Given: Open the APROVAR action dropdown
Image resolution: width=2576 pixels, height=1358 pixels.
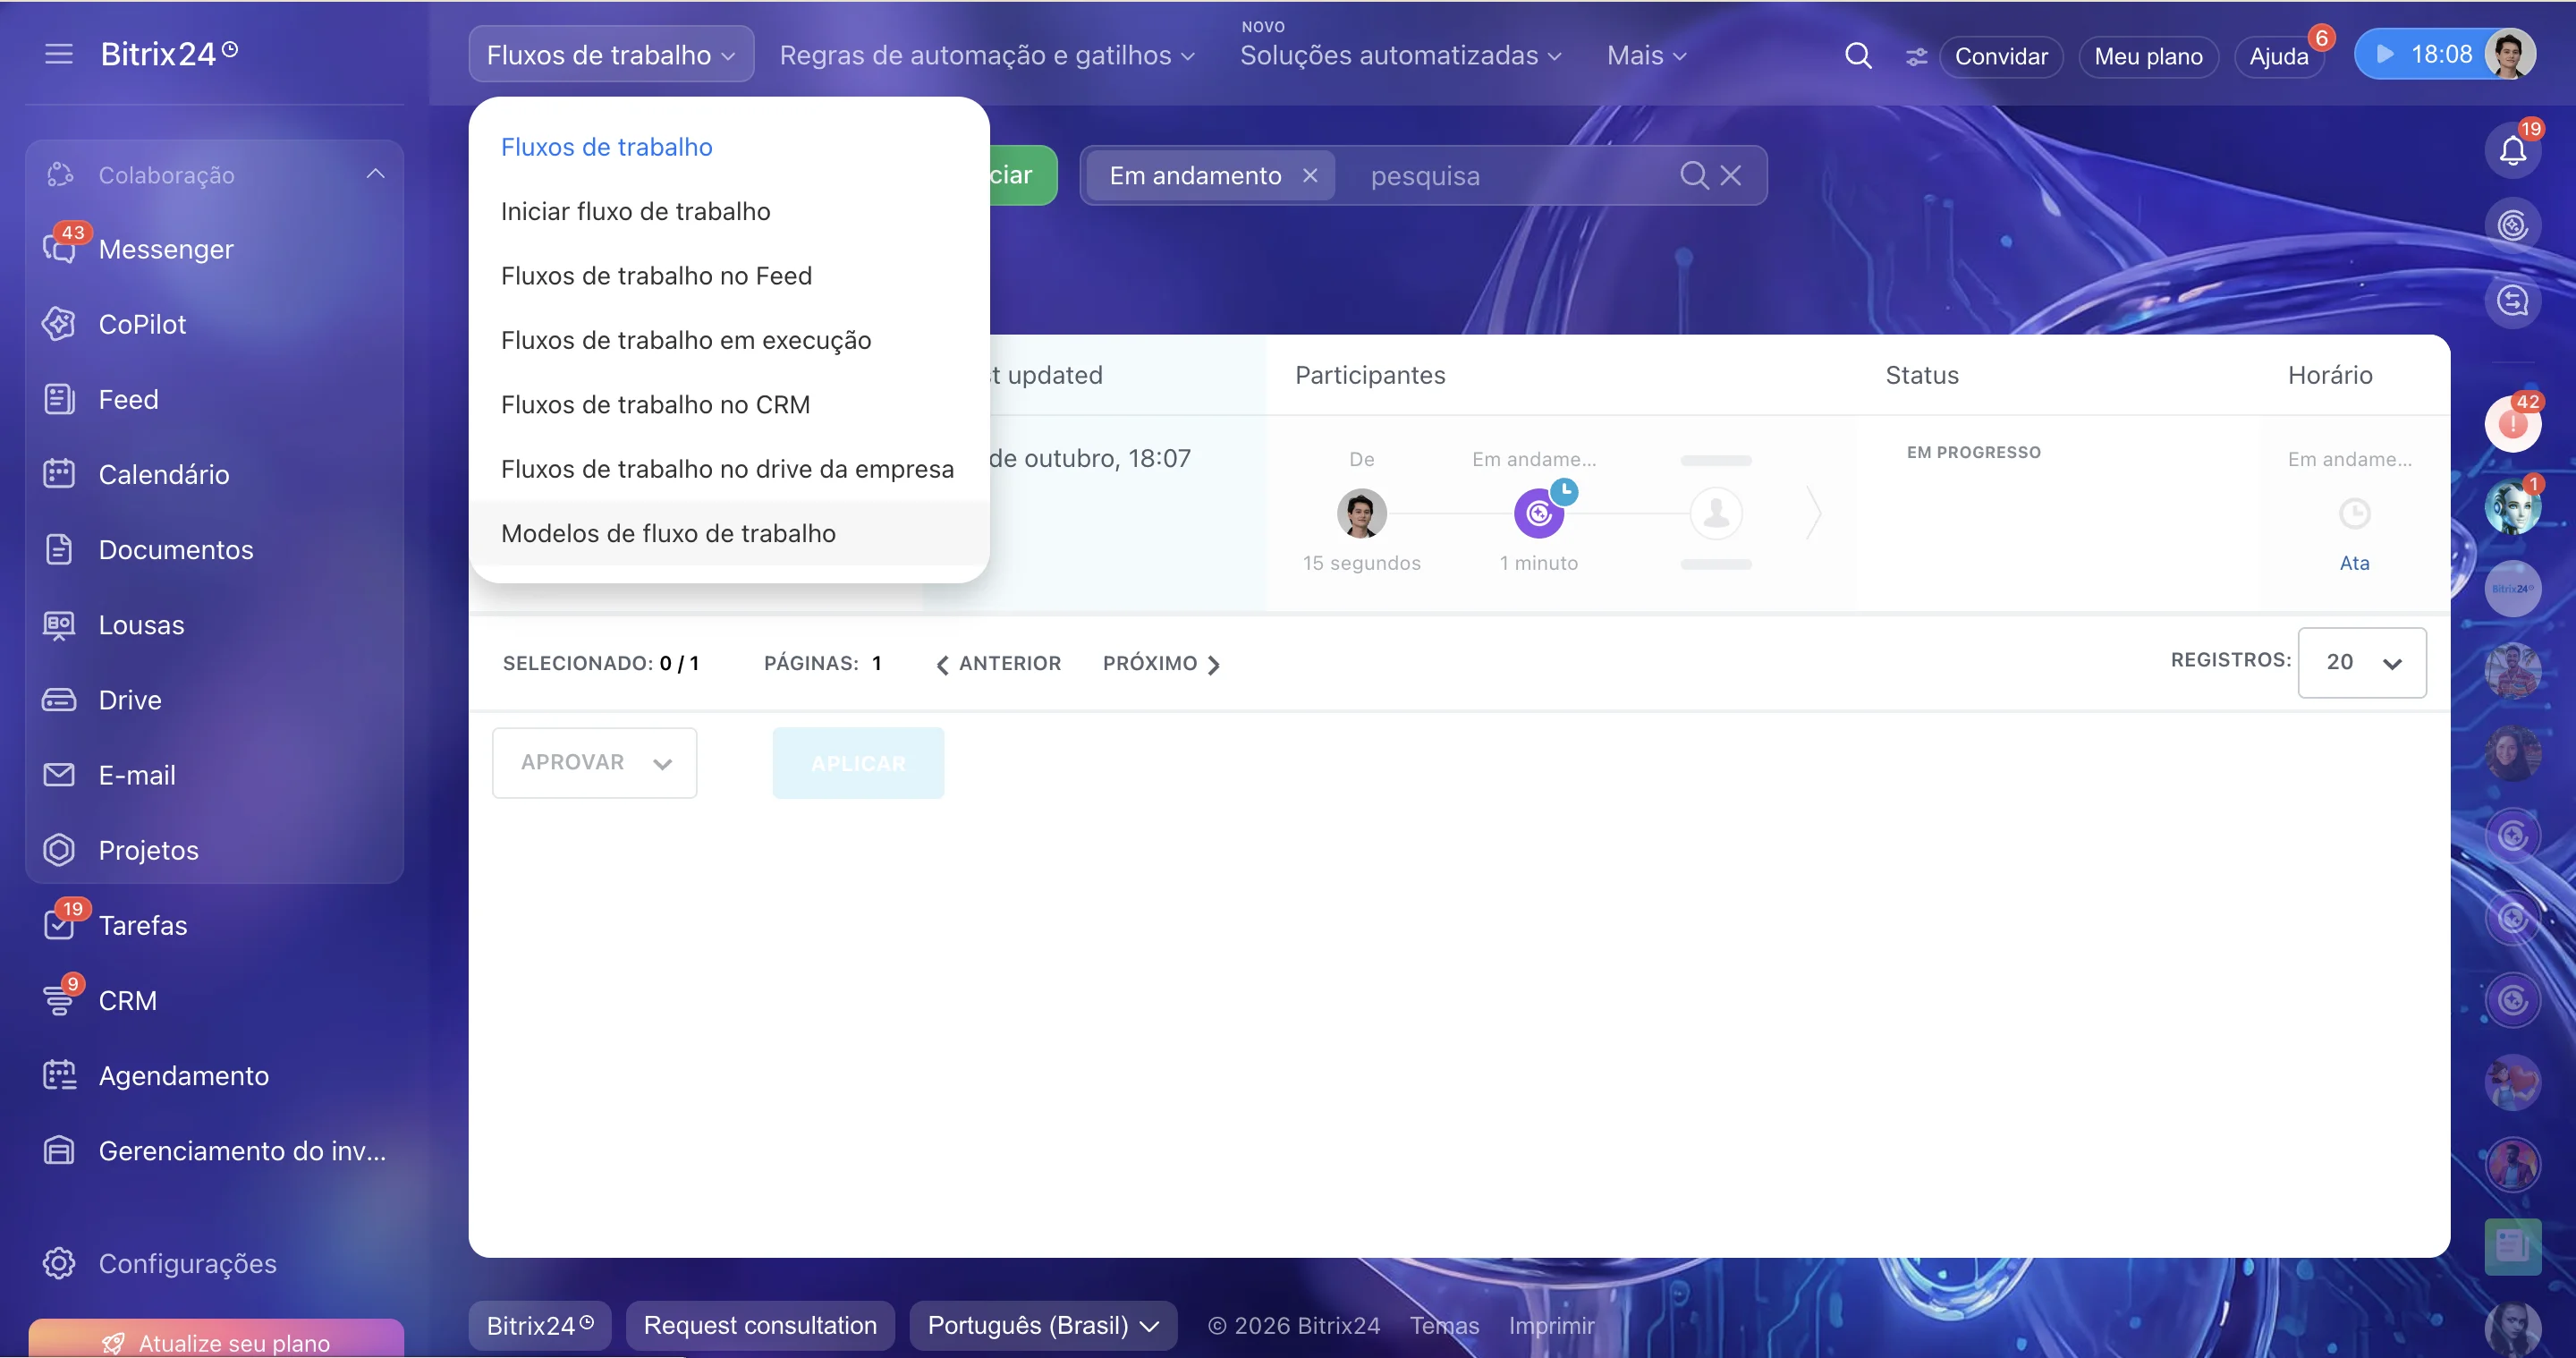Looking at the screenshot, I should click(x=594, y=762).
